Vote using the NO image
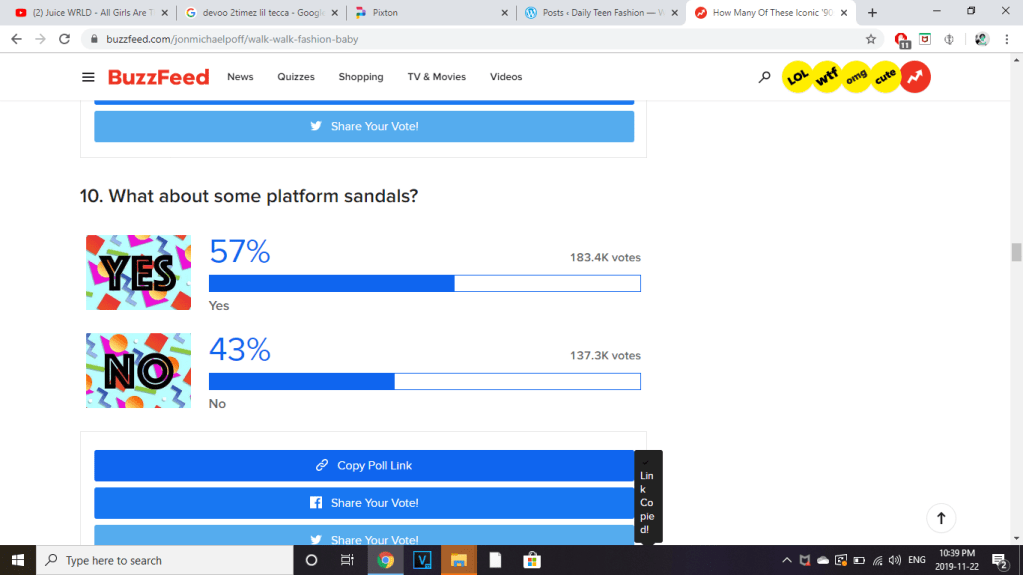This screenshot has height=575, width=1023. coord(138,370)
